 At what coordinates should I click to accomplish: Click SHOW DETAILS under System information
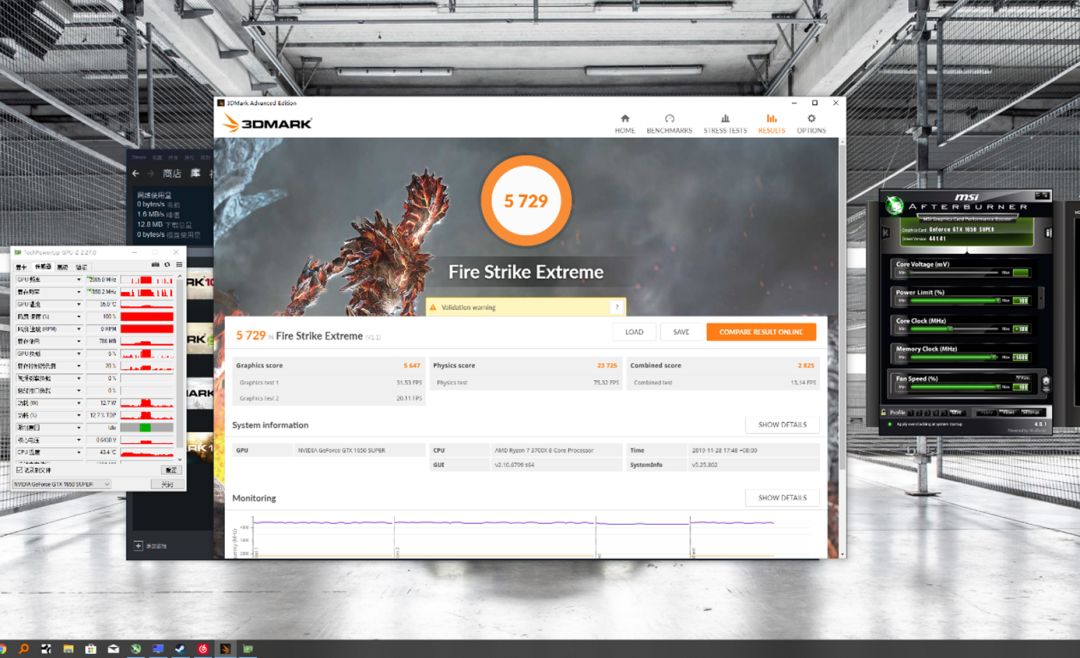782,424
